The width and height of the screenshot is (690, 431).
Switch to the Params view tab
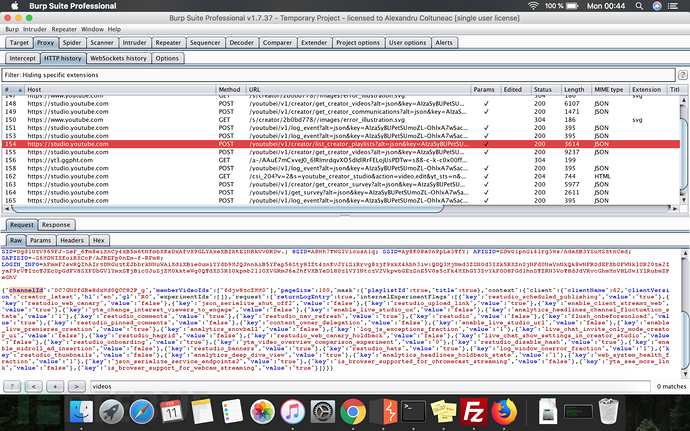point(40,240)
